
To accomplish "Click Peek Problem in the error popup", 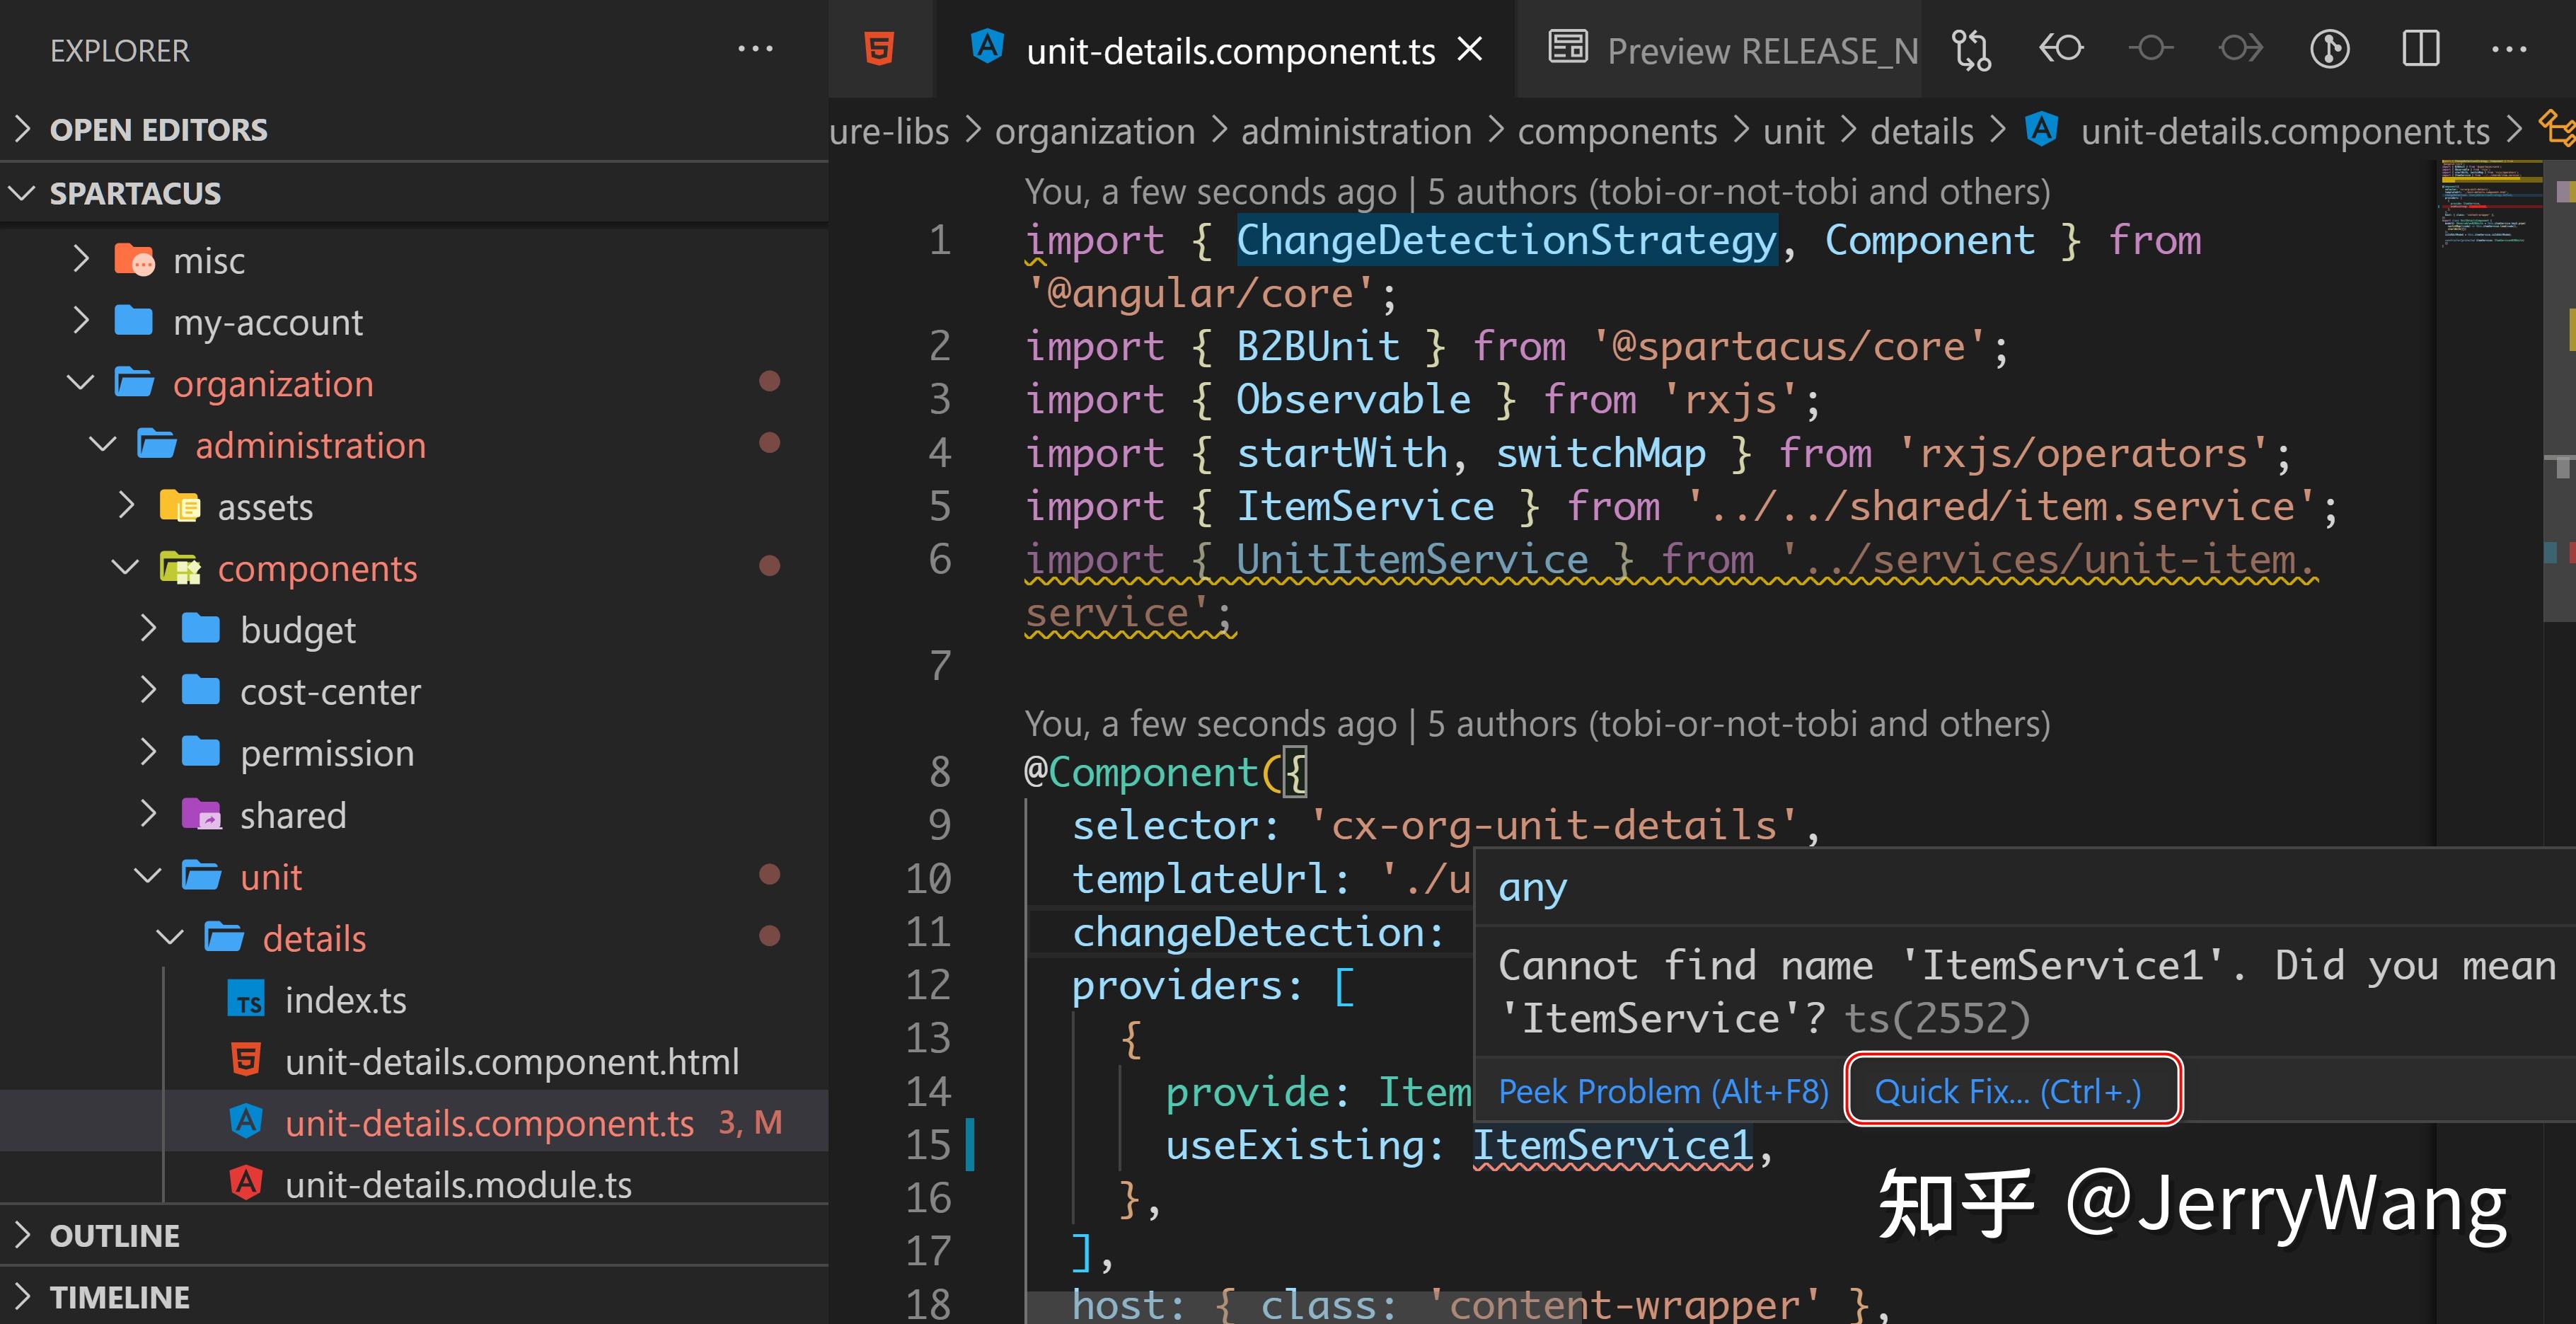I will 1663,1091.
